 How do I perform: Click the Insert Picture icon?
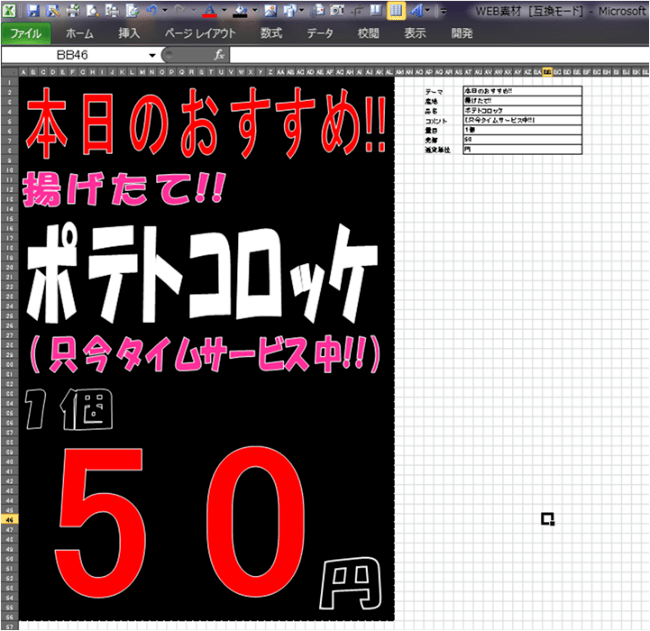[271, 10]
